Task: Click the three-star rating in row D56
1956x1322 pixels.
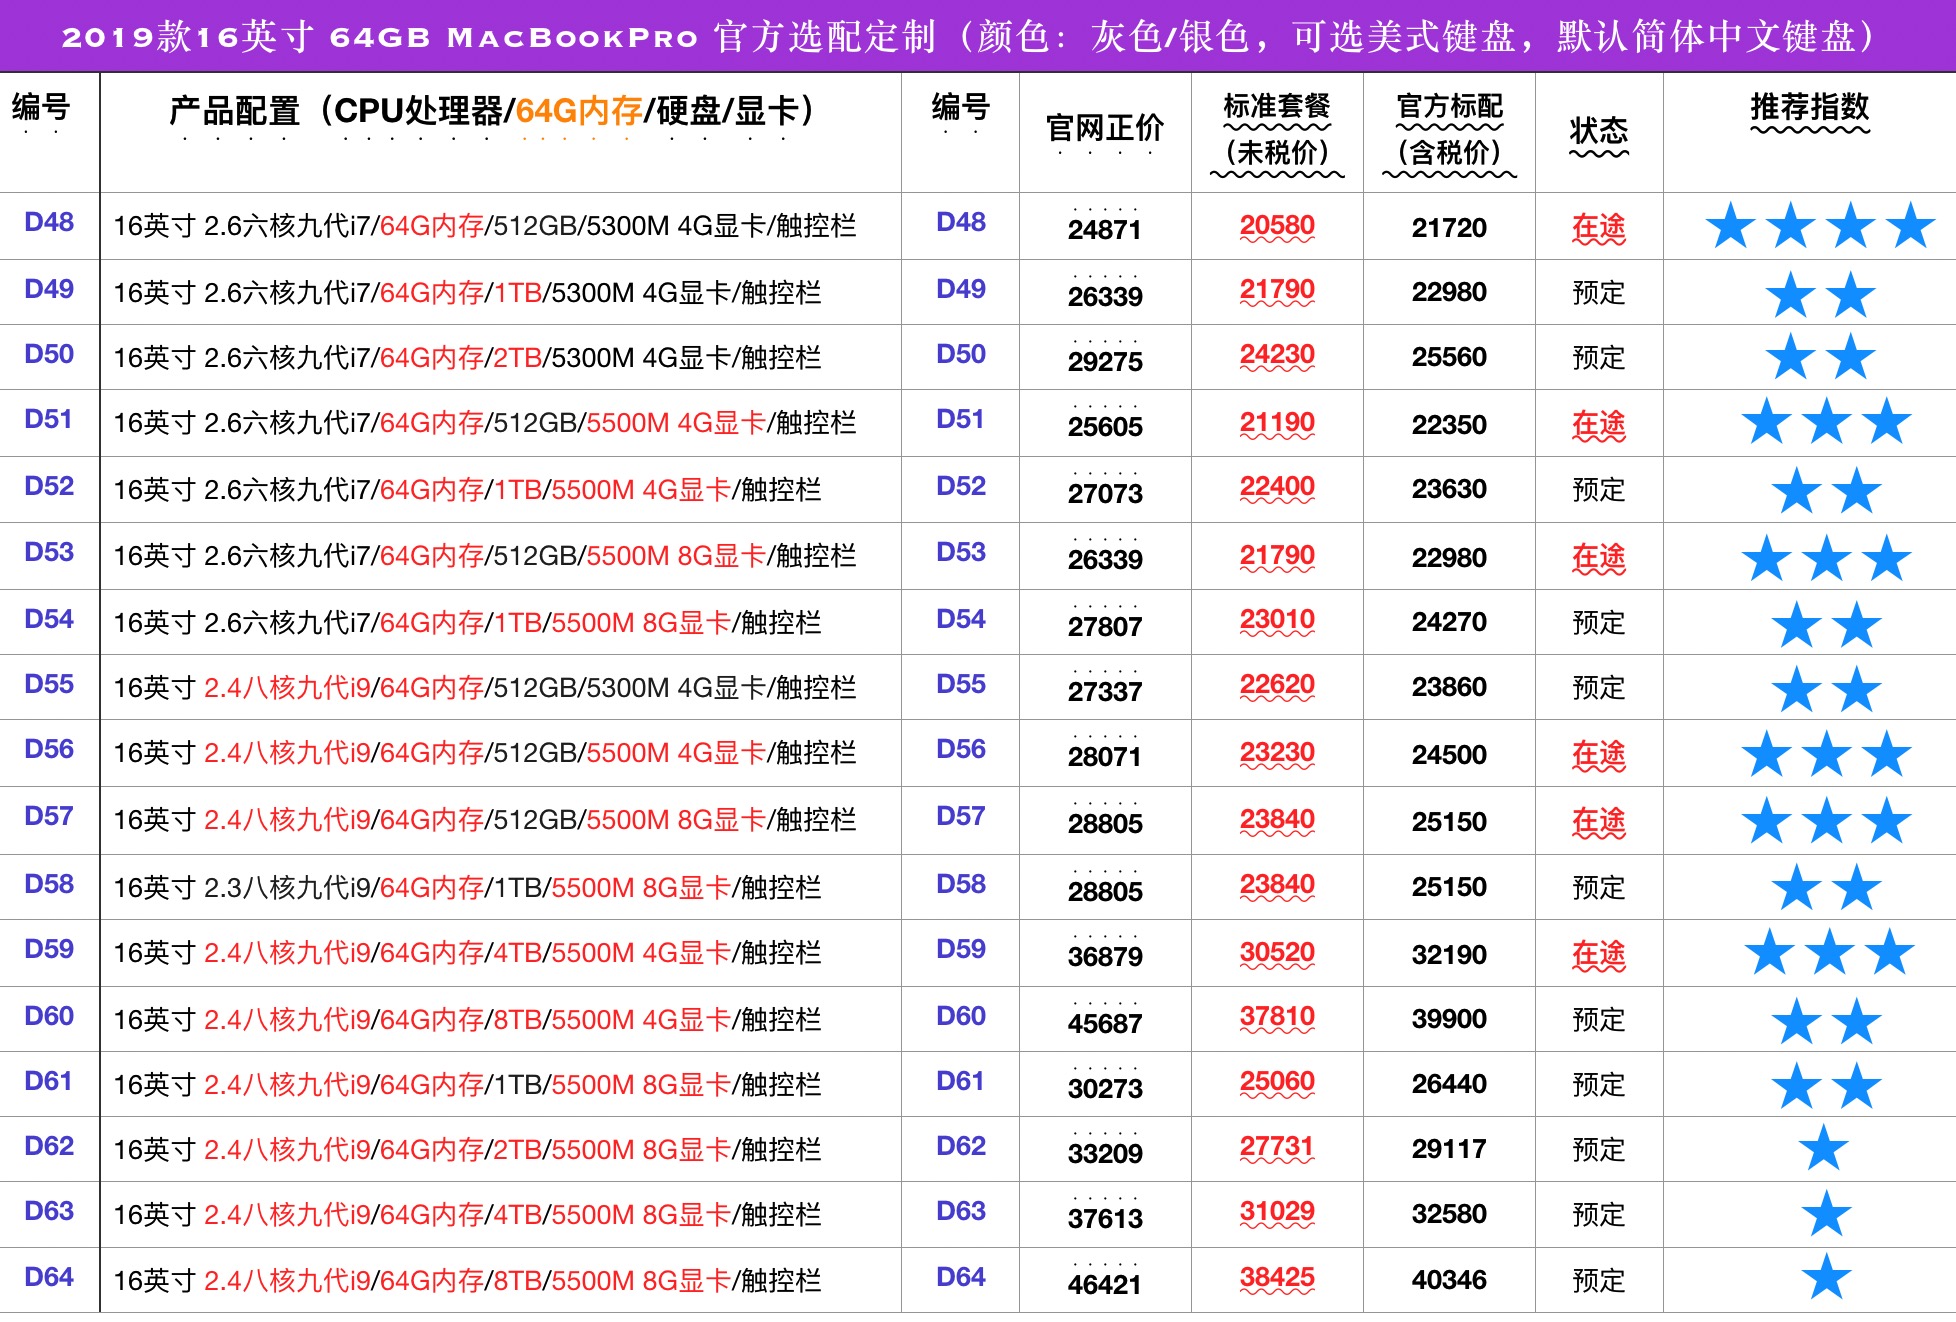Action: (x=1827, y=754)
